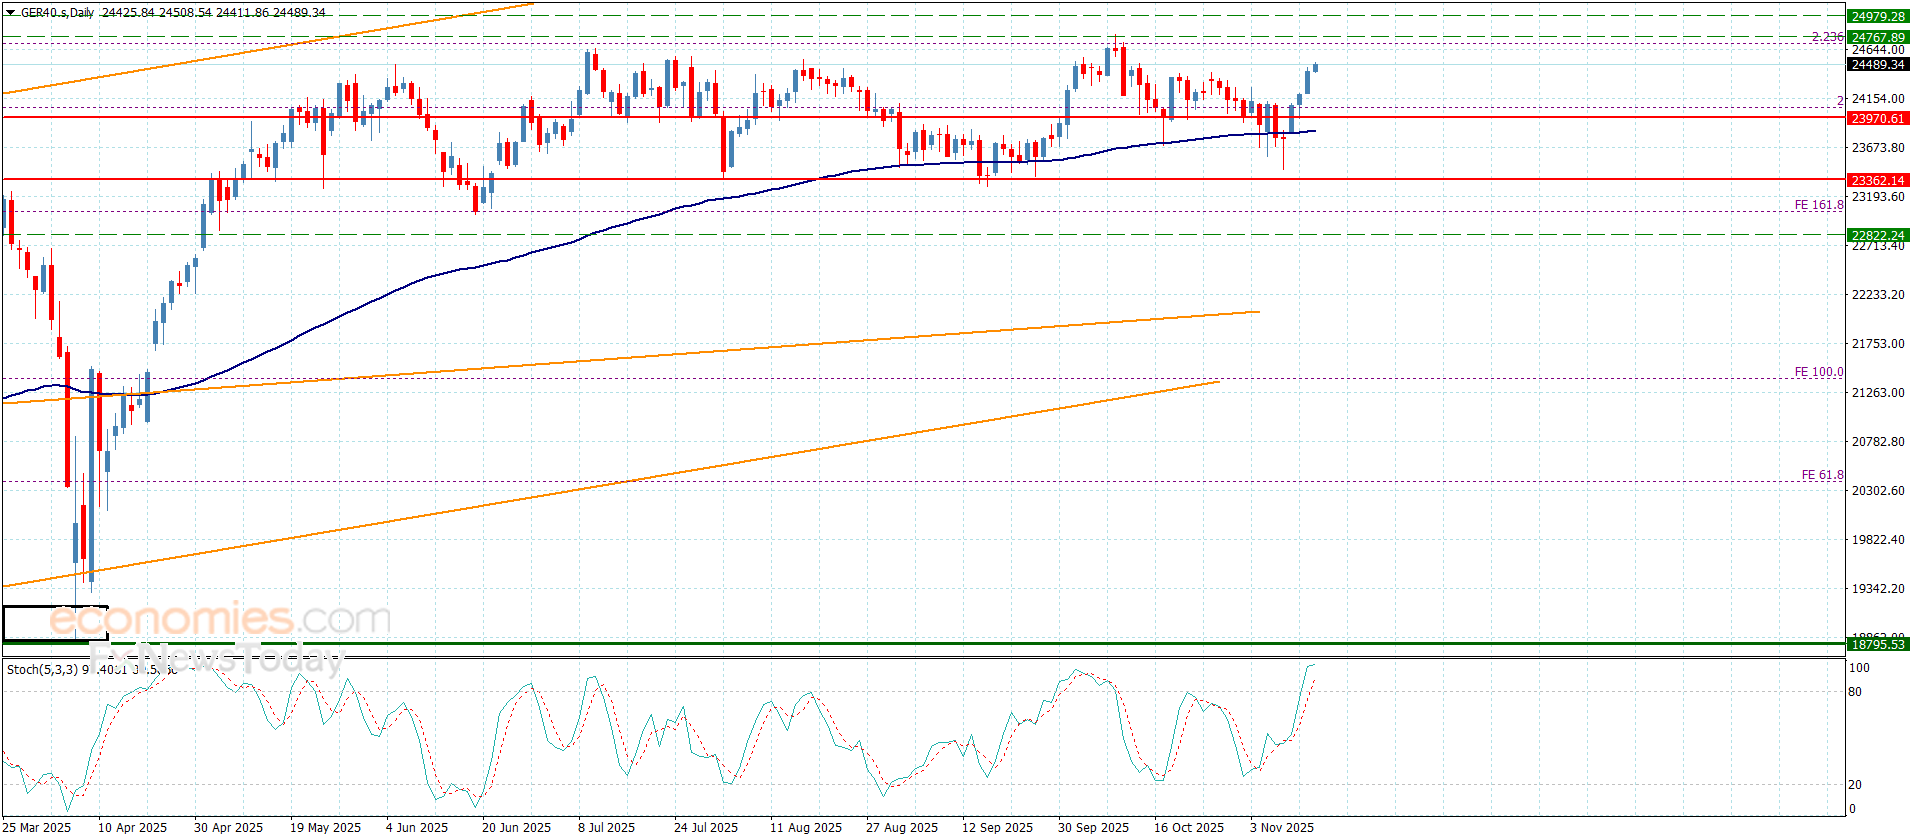The image size is (1916, 840).
Task: Click the black current price tag 24489.34
Action: click(1877, 65)
